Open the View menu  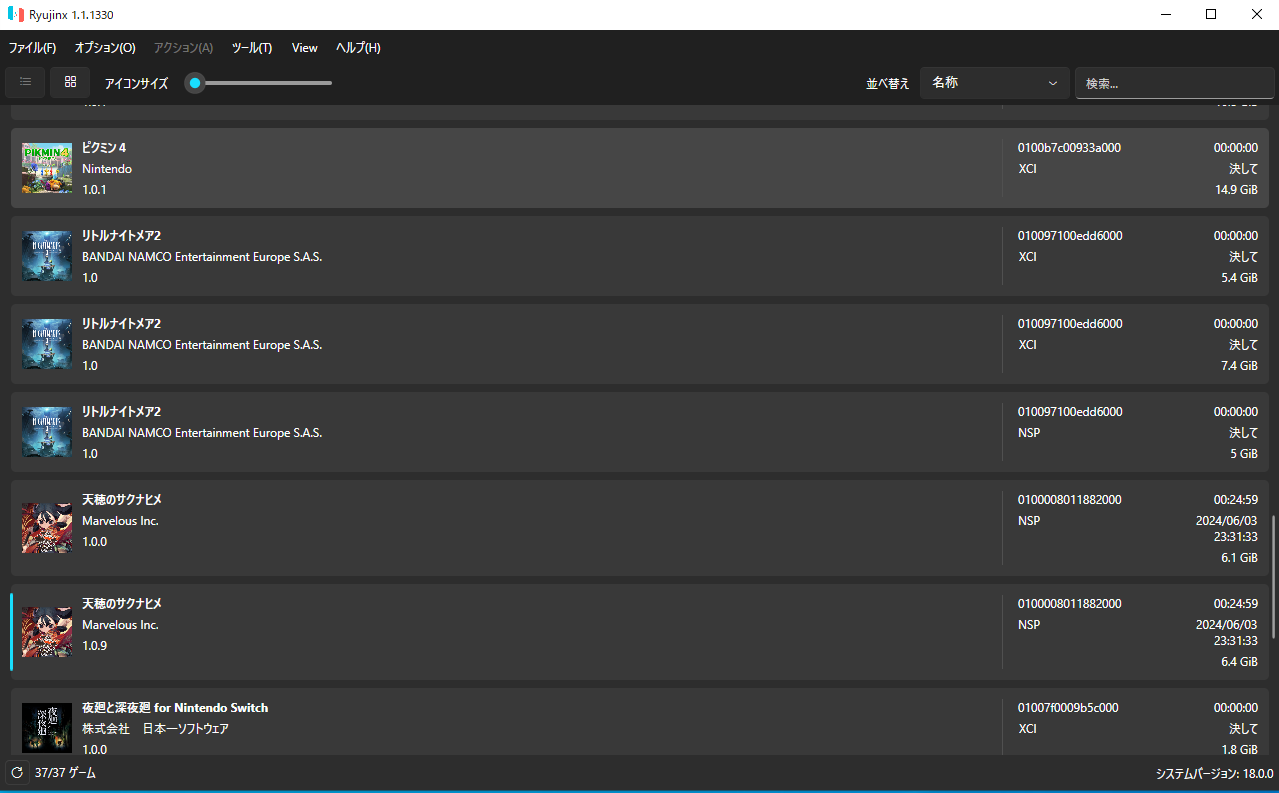[x=304, y=48]
